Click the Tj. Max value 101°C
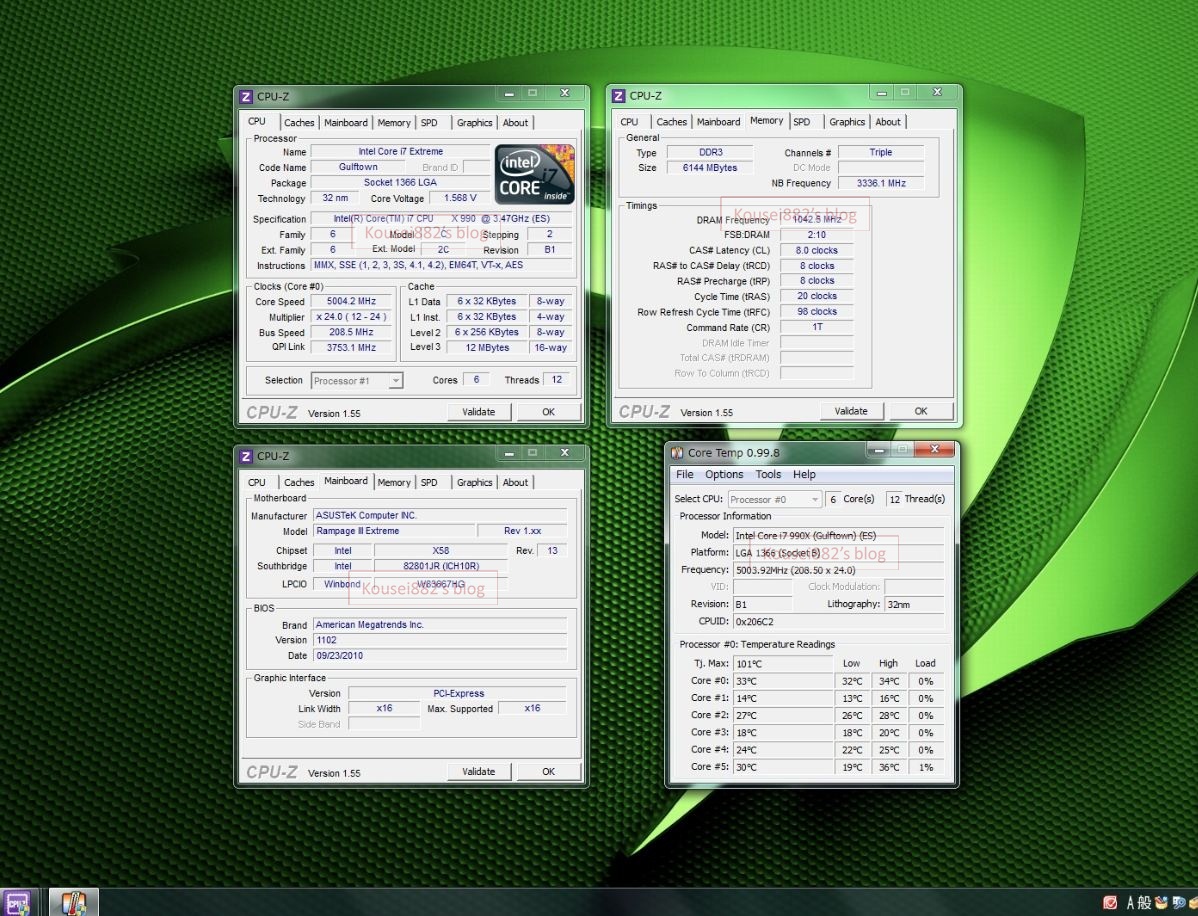This screenshot has width=1198, height=916. click(783, 664)
